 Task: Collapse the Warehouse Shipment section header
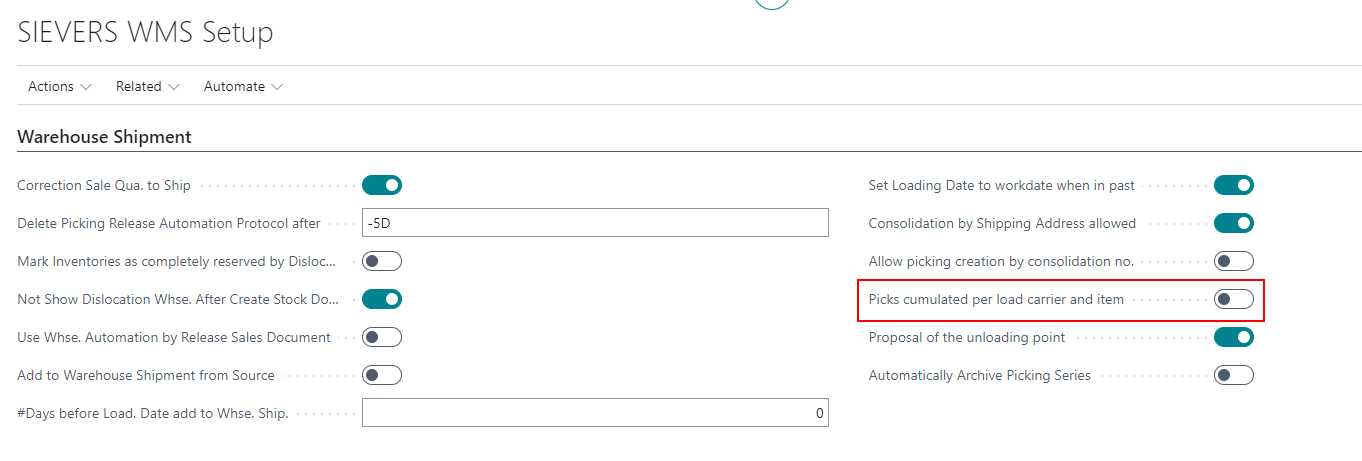[x=104, y=137]
